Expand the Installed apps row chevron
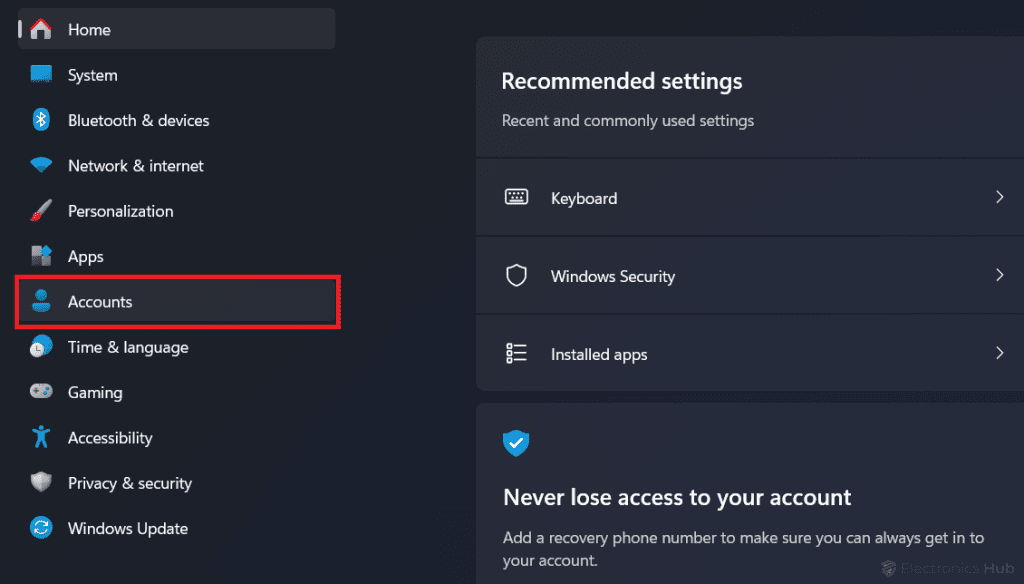This screenshot has width=1024, height=584. [x=999, y=354]
